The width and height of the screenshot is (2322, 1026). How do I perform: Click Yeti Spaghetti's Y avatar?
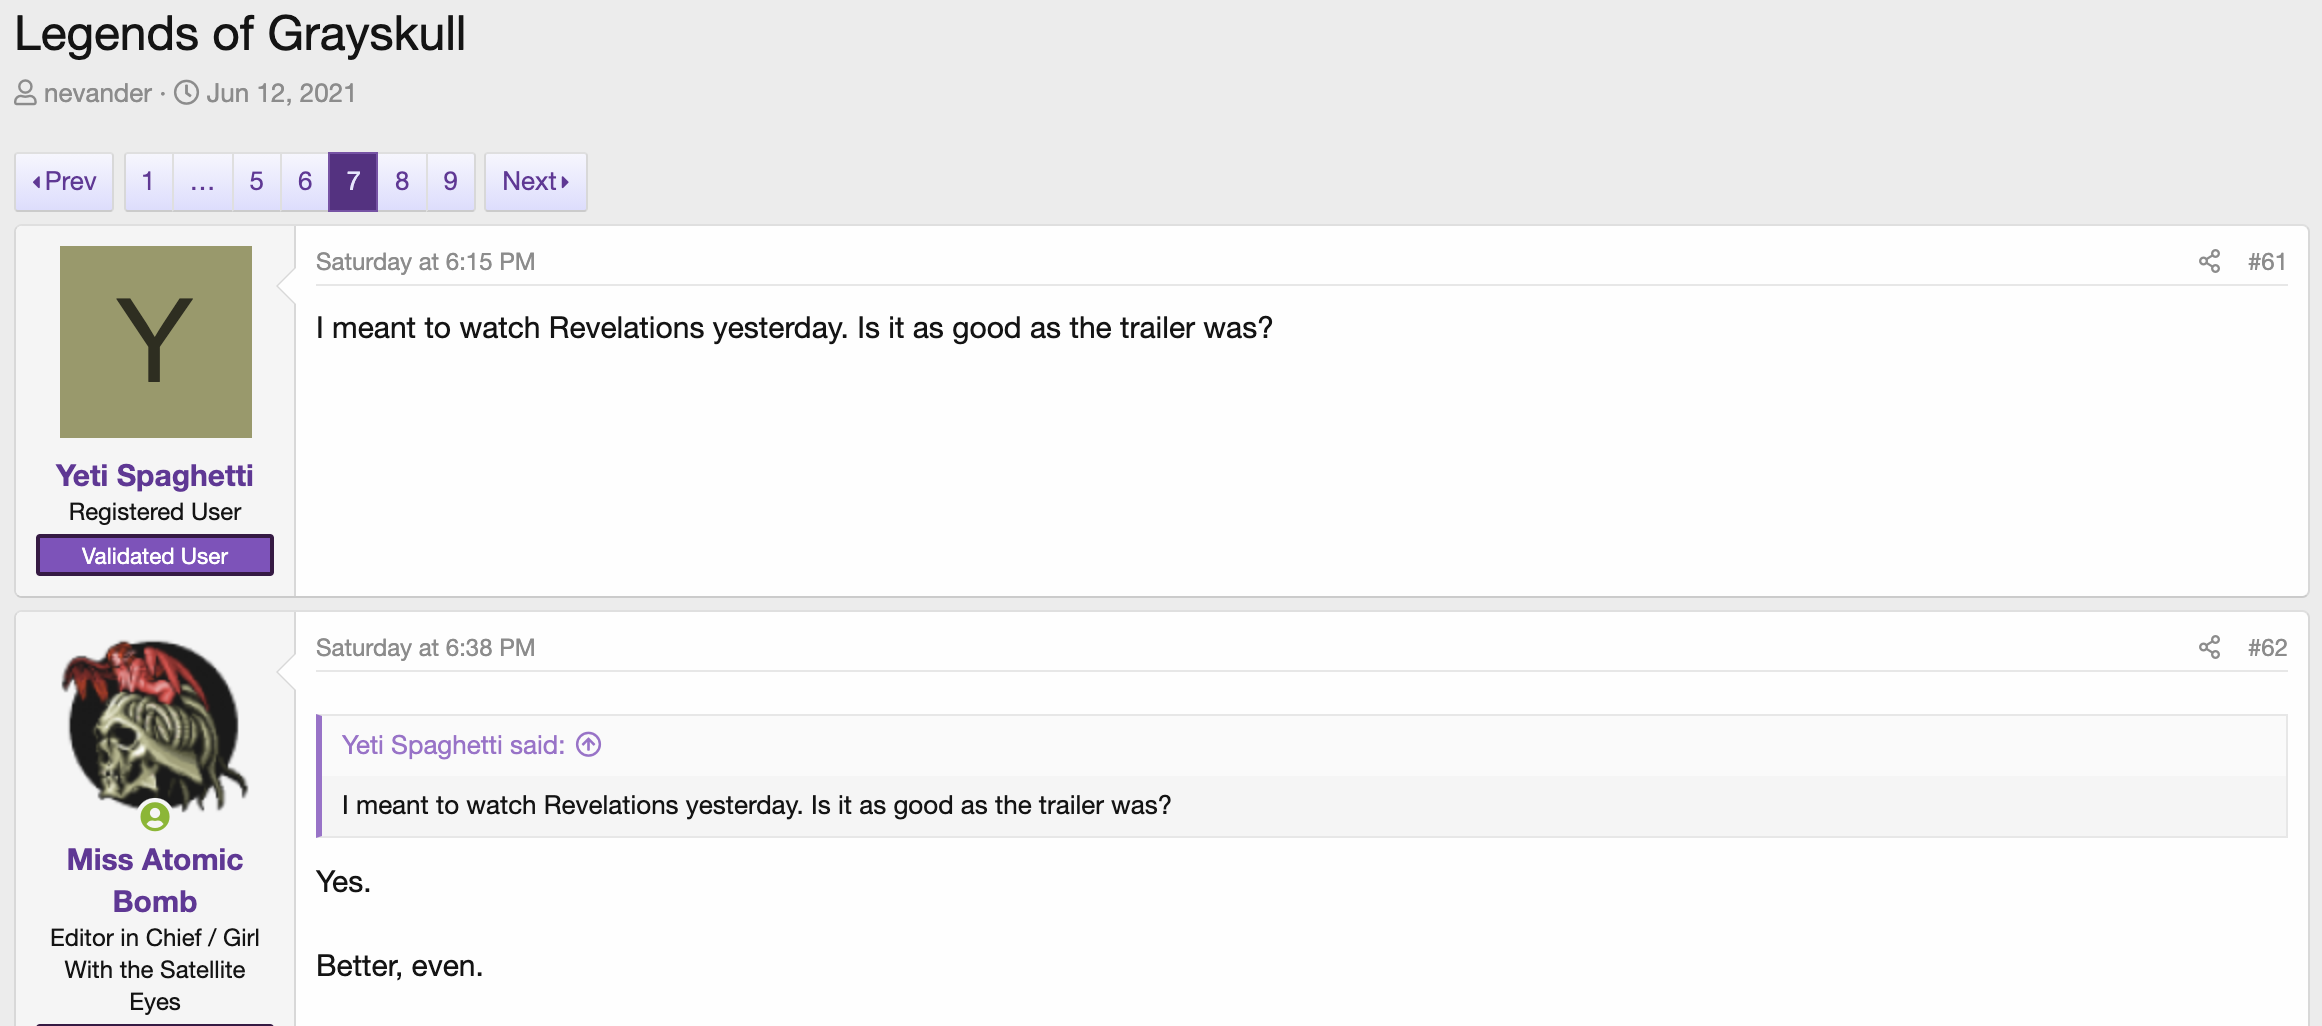pos(156,342)
